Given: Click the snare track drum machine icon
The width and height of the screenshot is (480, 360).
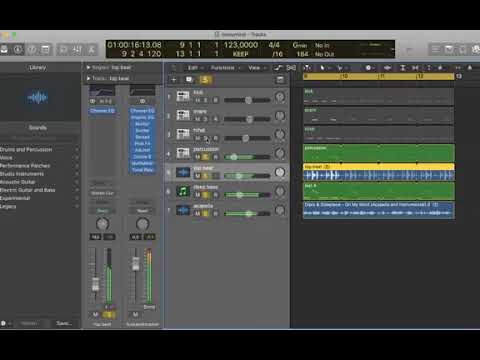Looking at the screenshot, I should [183, 115].
